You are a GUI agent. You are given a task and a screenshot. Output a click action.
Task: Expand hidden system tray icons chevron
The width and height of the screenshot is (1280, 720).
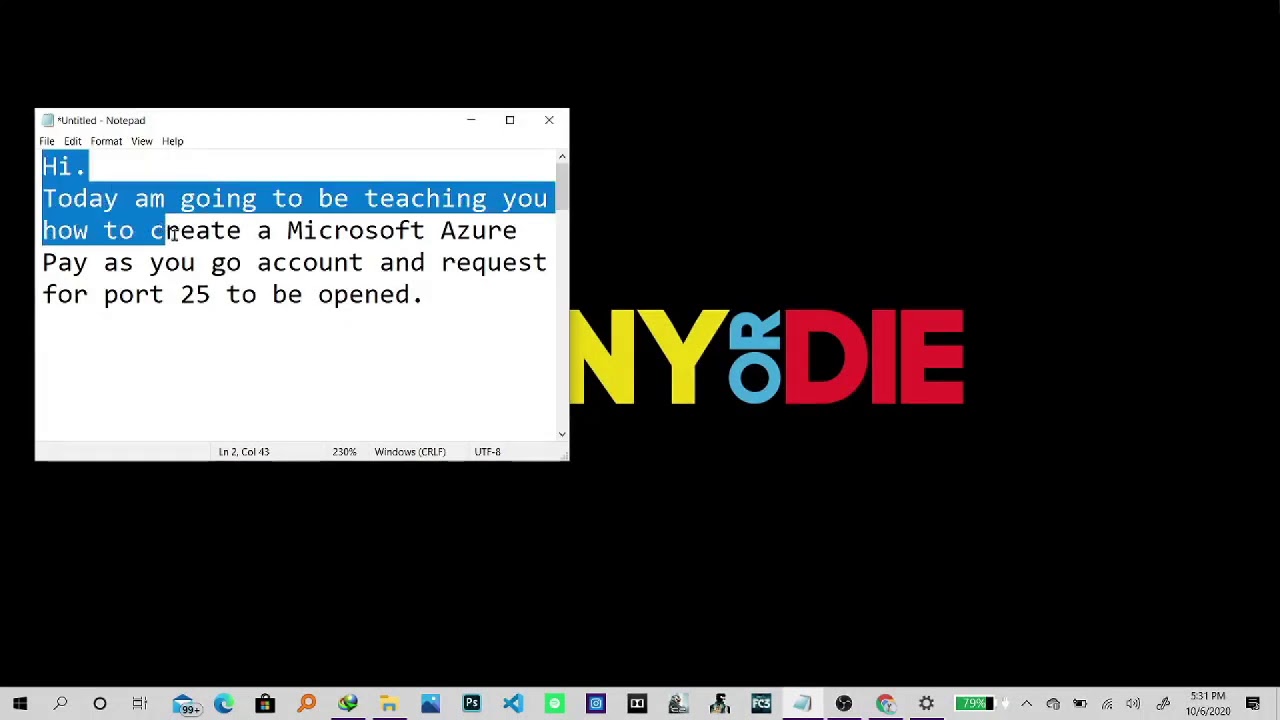[1026, 704]
